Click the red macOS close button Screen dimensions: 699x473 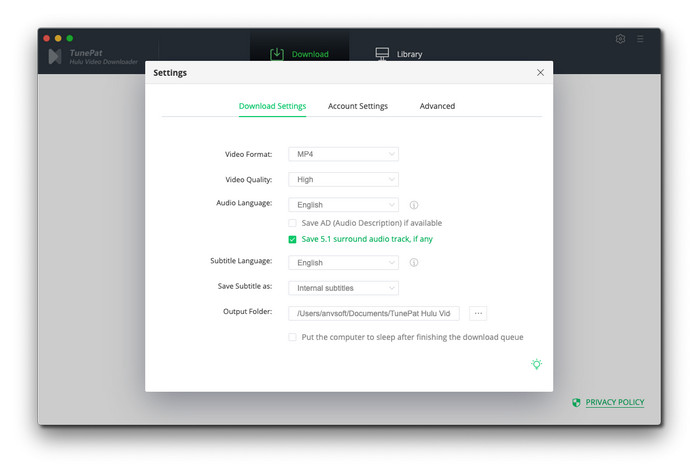[x=46, y=38]
